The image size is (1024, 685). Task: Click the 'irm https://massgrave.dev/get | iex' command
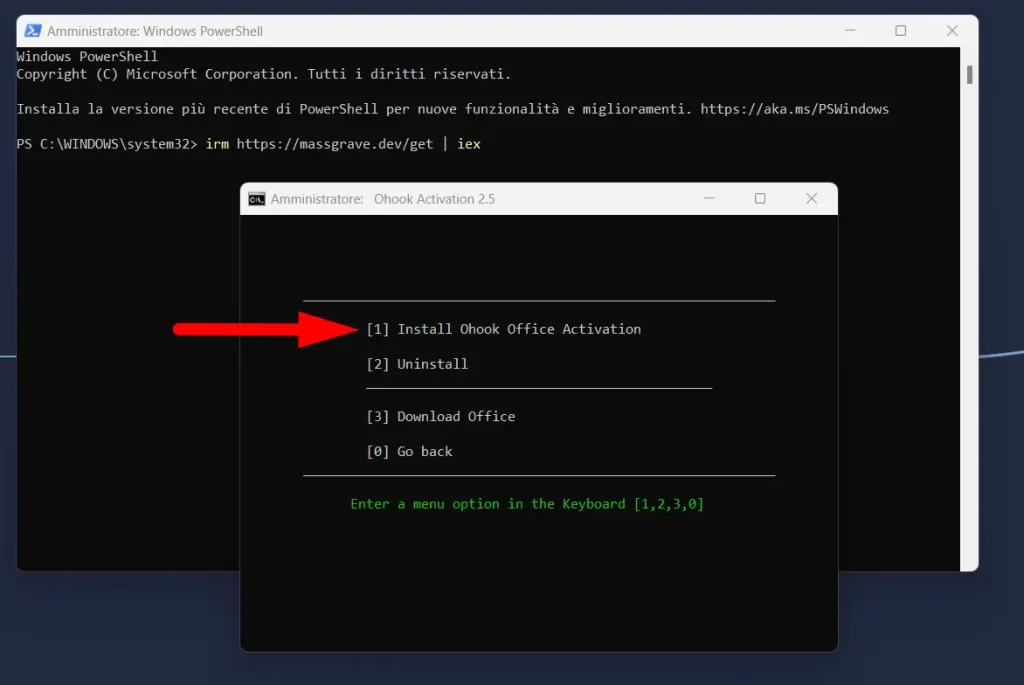tap(343, 144)
